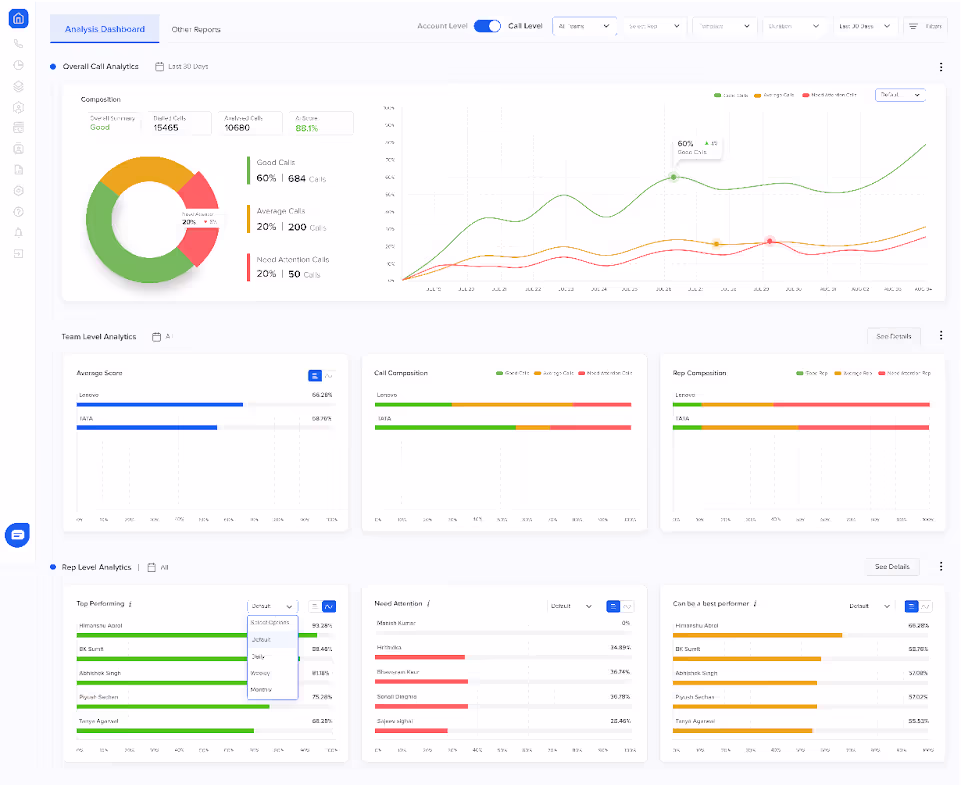Open the Last 30 Days dropdown
961x785 pixels.
point(864,26)
